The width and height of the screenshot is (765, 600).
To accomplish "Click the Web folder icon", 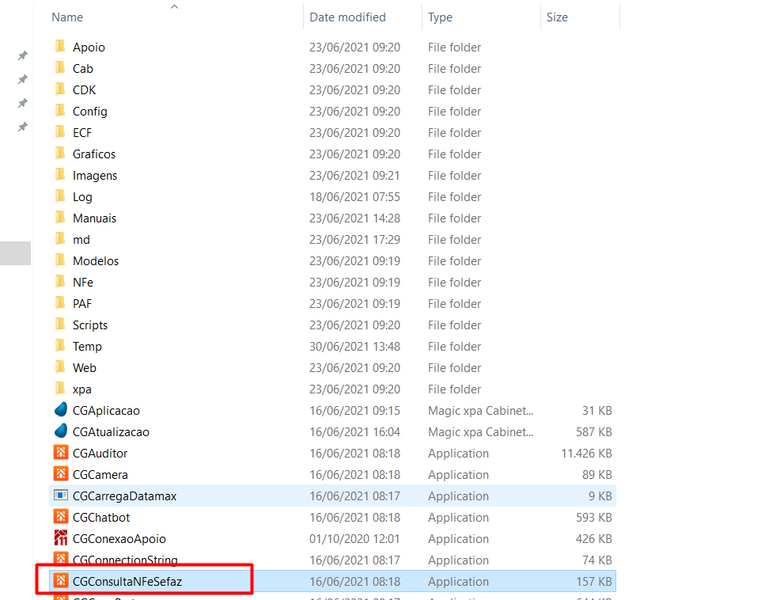I will tap(60, 367).
